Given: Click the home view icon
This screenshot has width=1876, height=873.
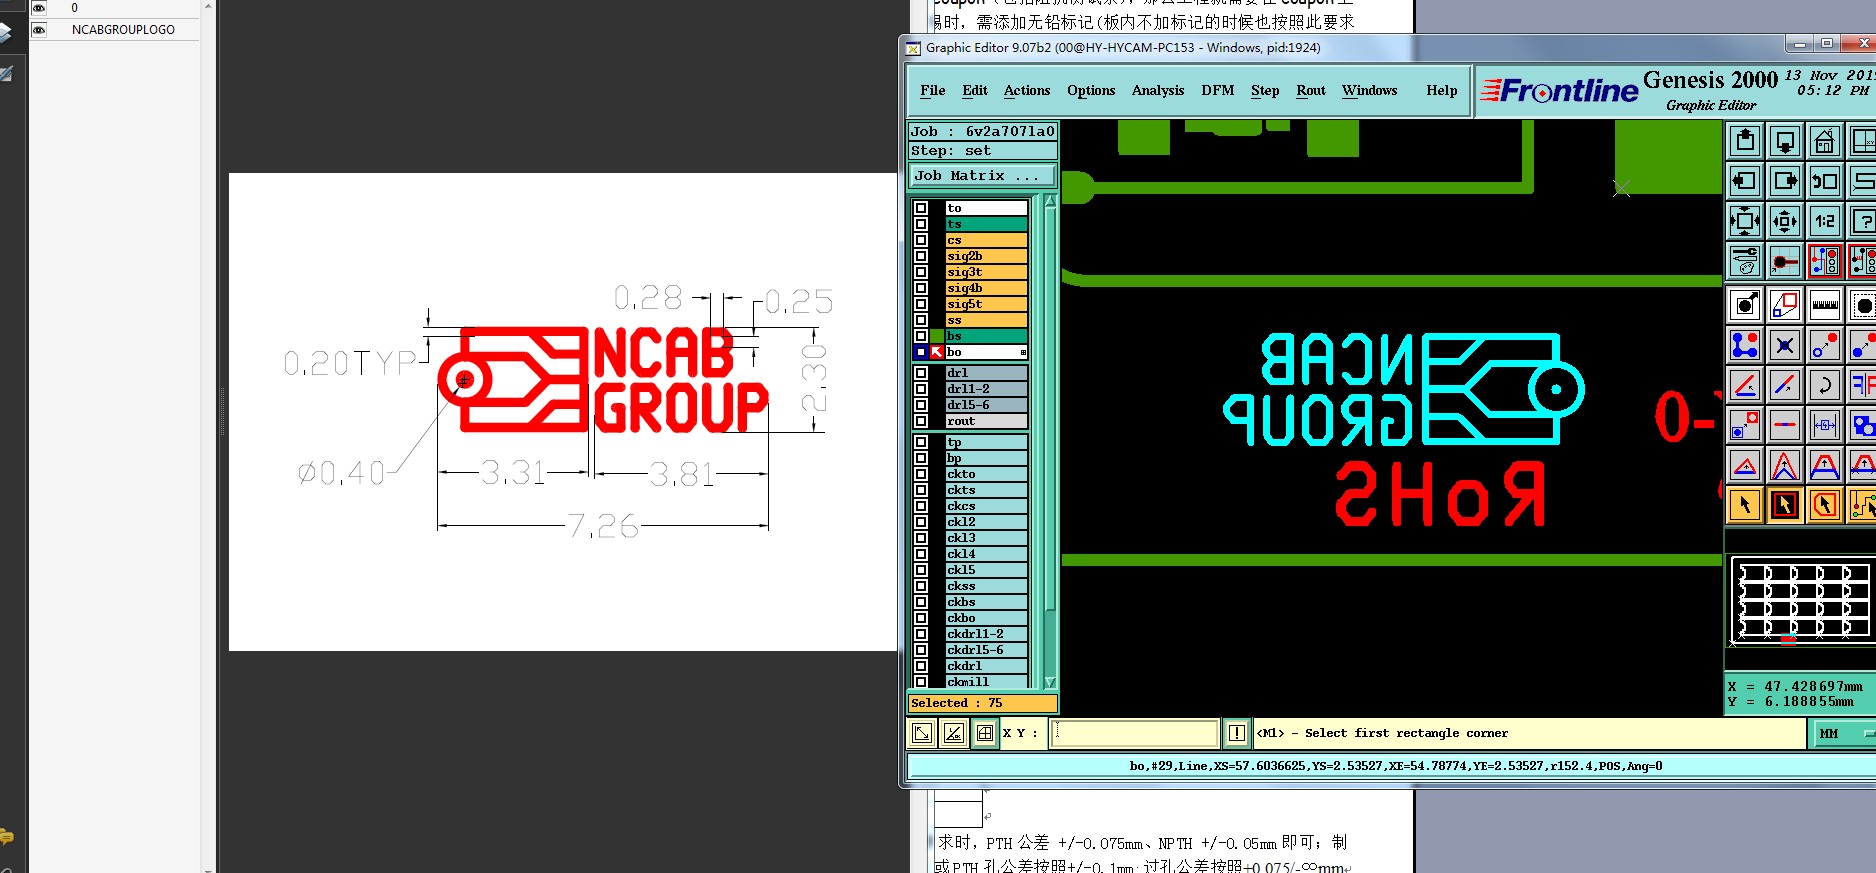Looking at the screenshot, I should (1825, 141).
